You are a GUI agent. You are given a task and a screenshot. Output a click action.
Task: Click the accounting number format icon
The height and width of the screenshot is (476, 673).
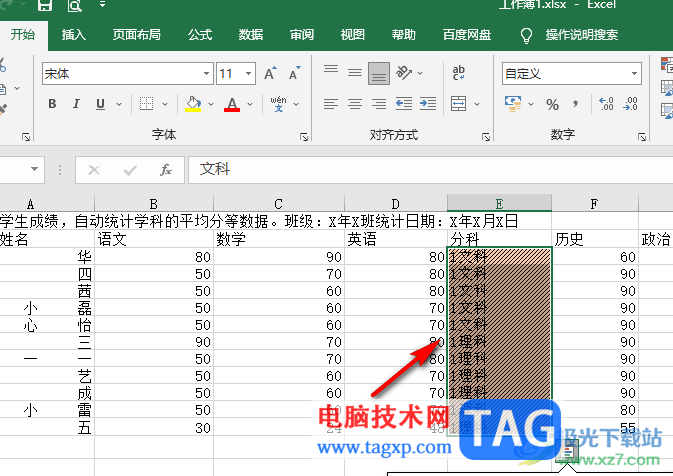pos(513,104)
